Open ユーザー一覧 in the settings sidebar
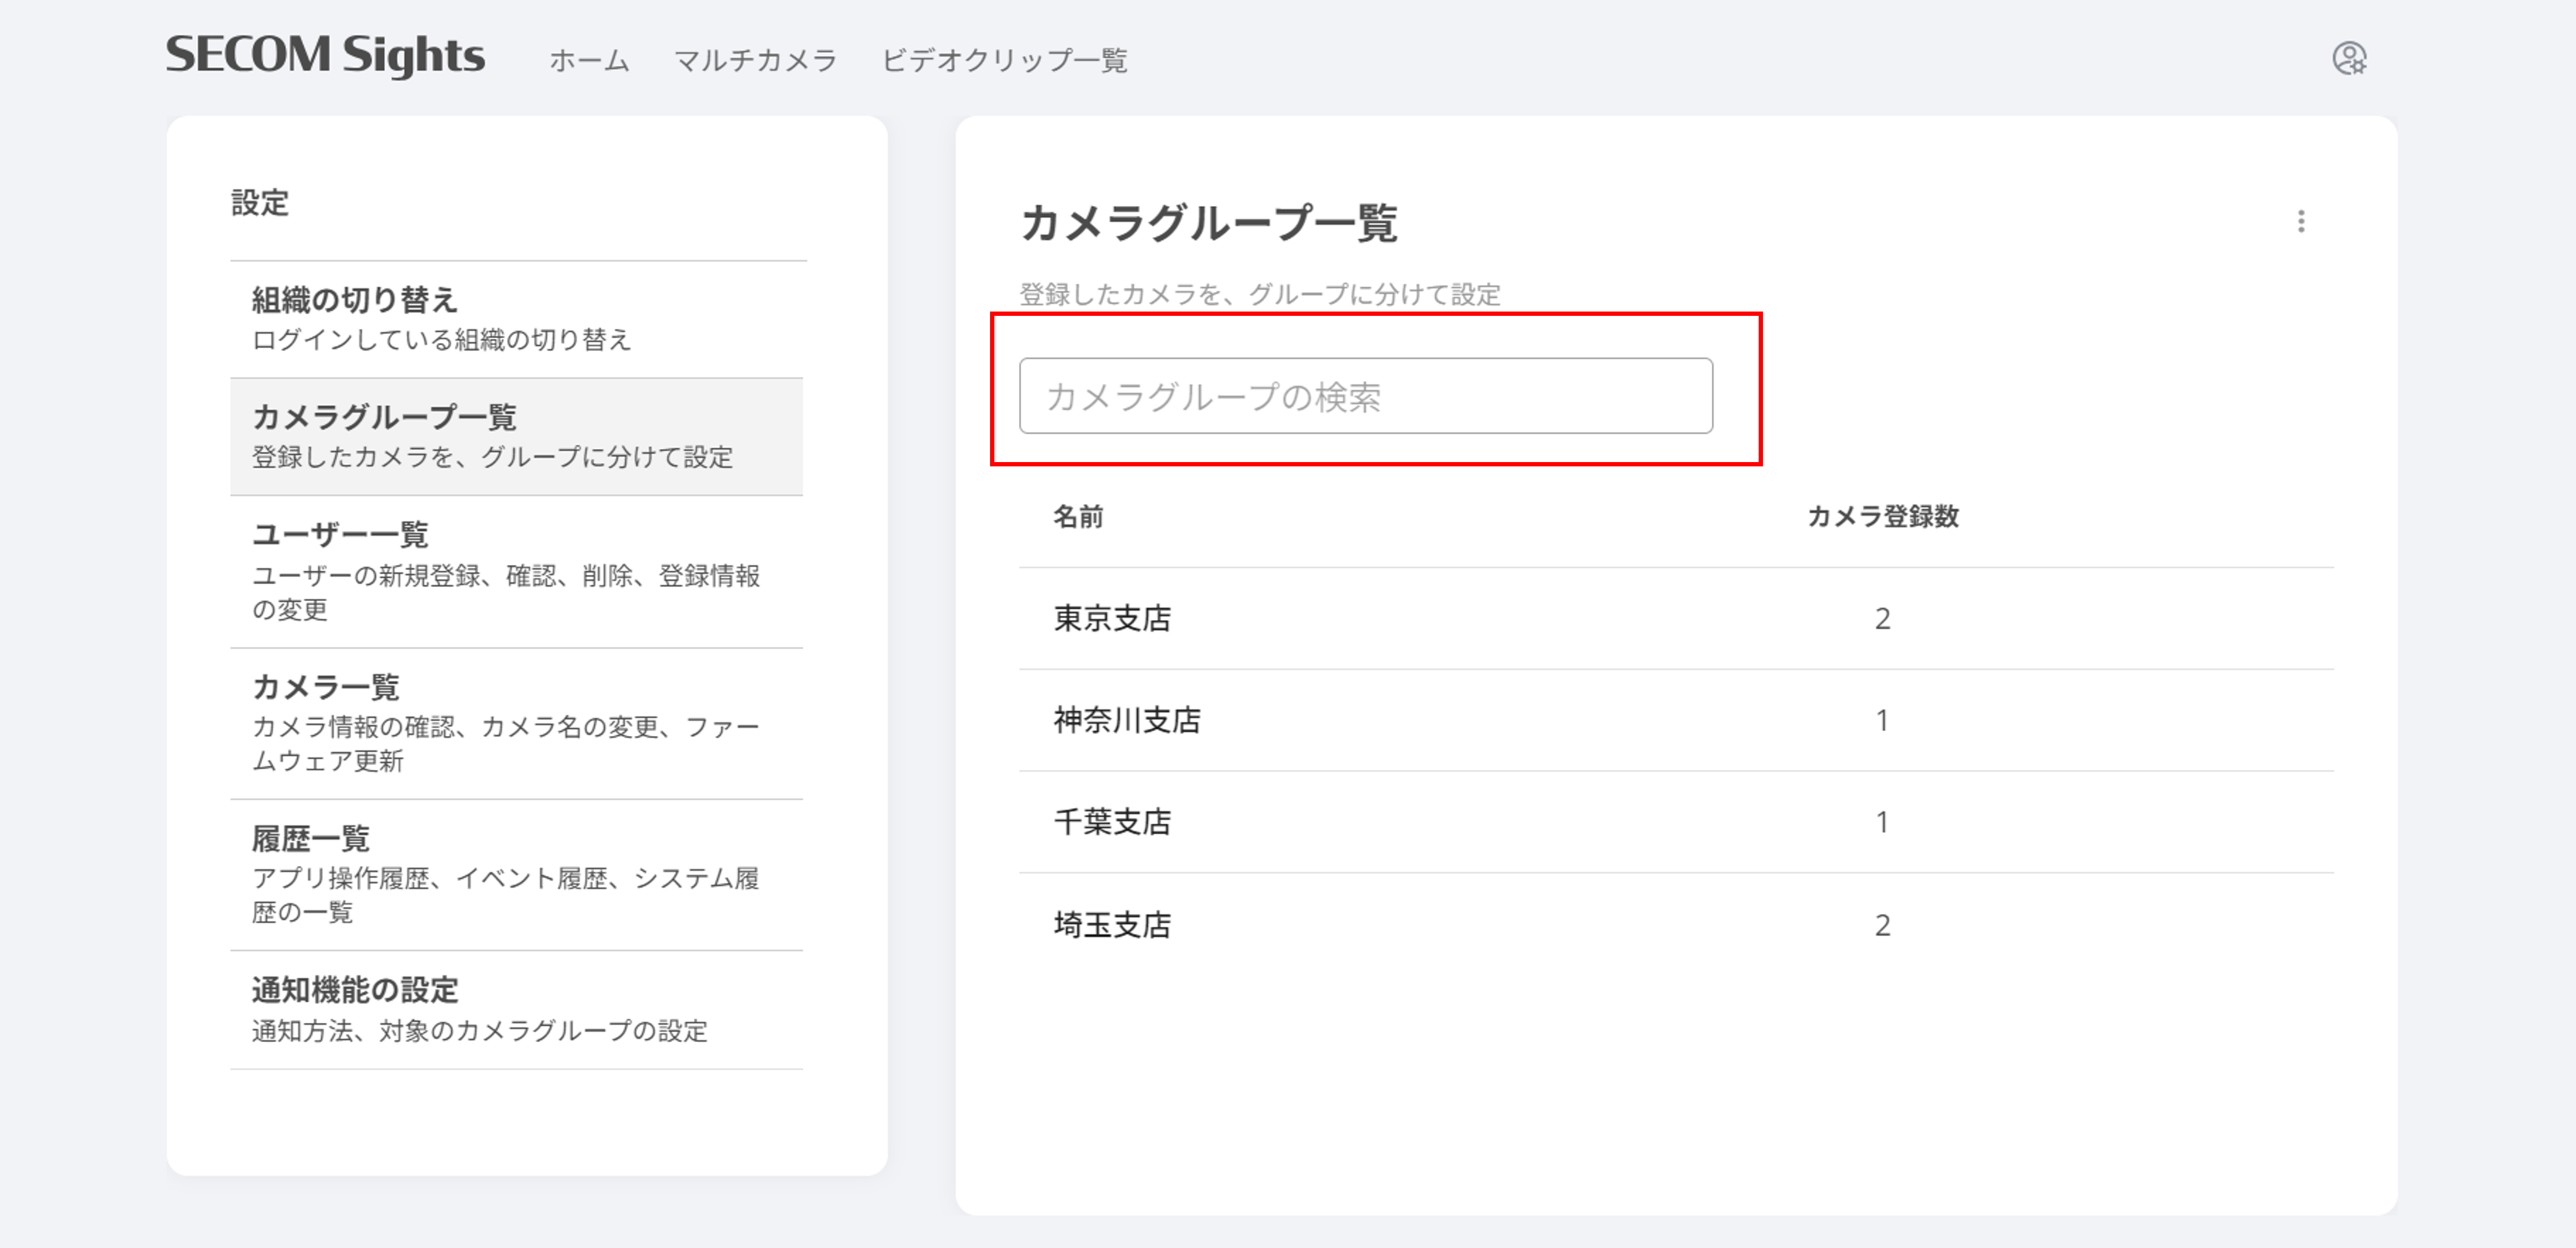The image size is (2576, 1248). (x=517, y=572)
